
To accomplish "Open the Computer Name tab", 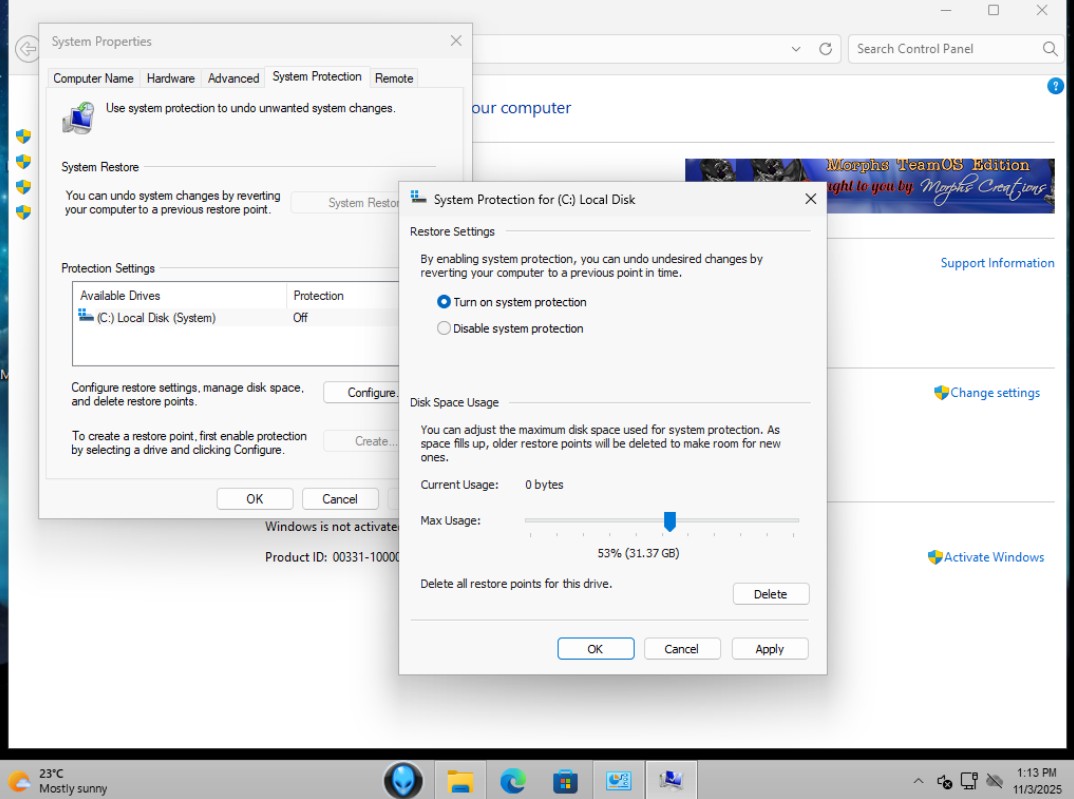I will point(93,78).
